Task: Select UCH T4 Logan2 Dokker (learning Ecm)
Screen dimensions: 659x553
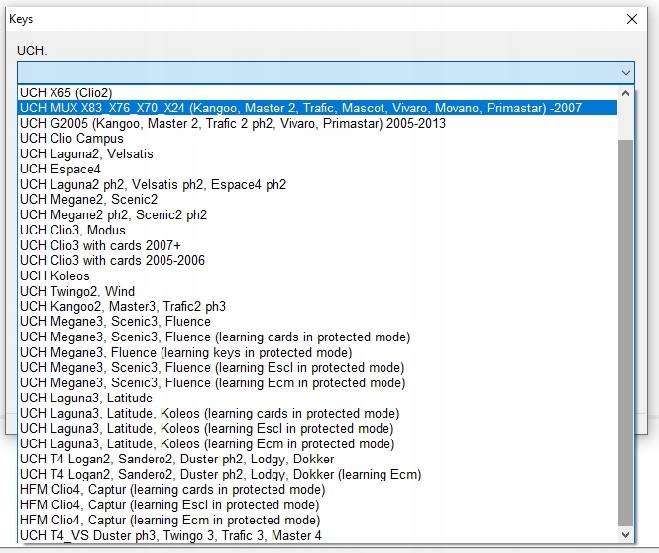Action: pyautogui.click(x=318, y=474)
